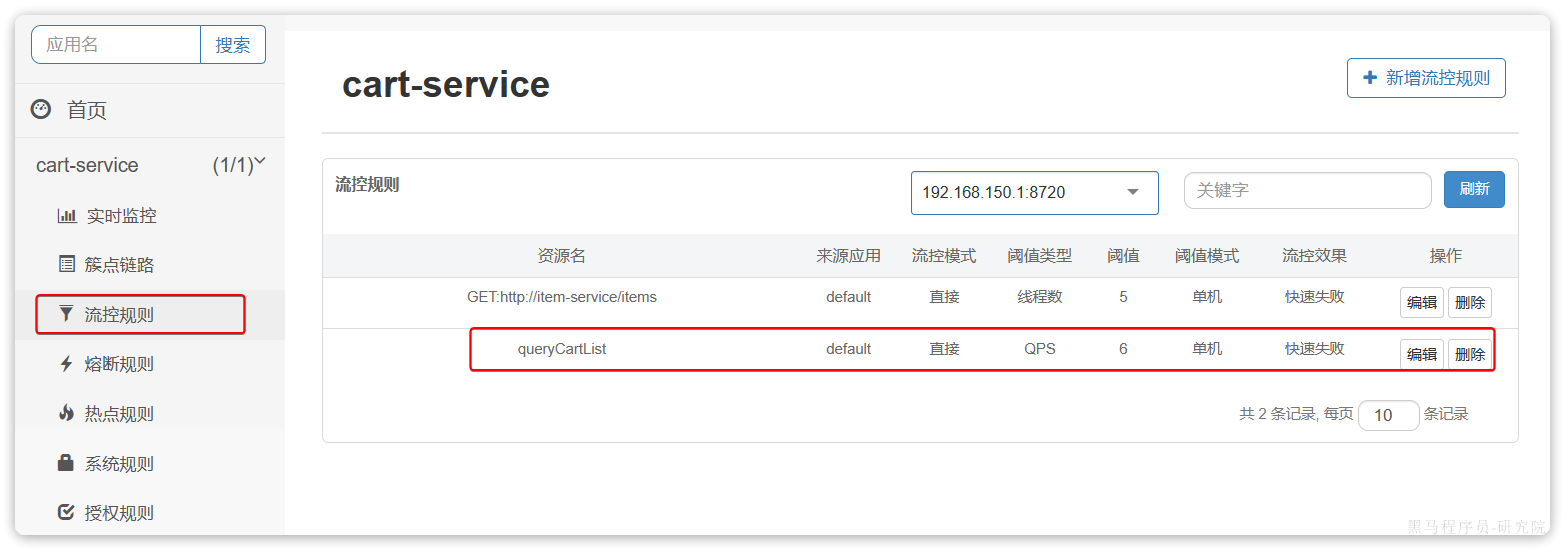Viewport: 1565px width, 552px height.
Task: Click the bar chart icon for 实时监控
Action: 67,215
